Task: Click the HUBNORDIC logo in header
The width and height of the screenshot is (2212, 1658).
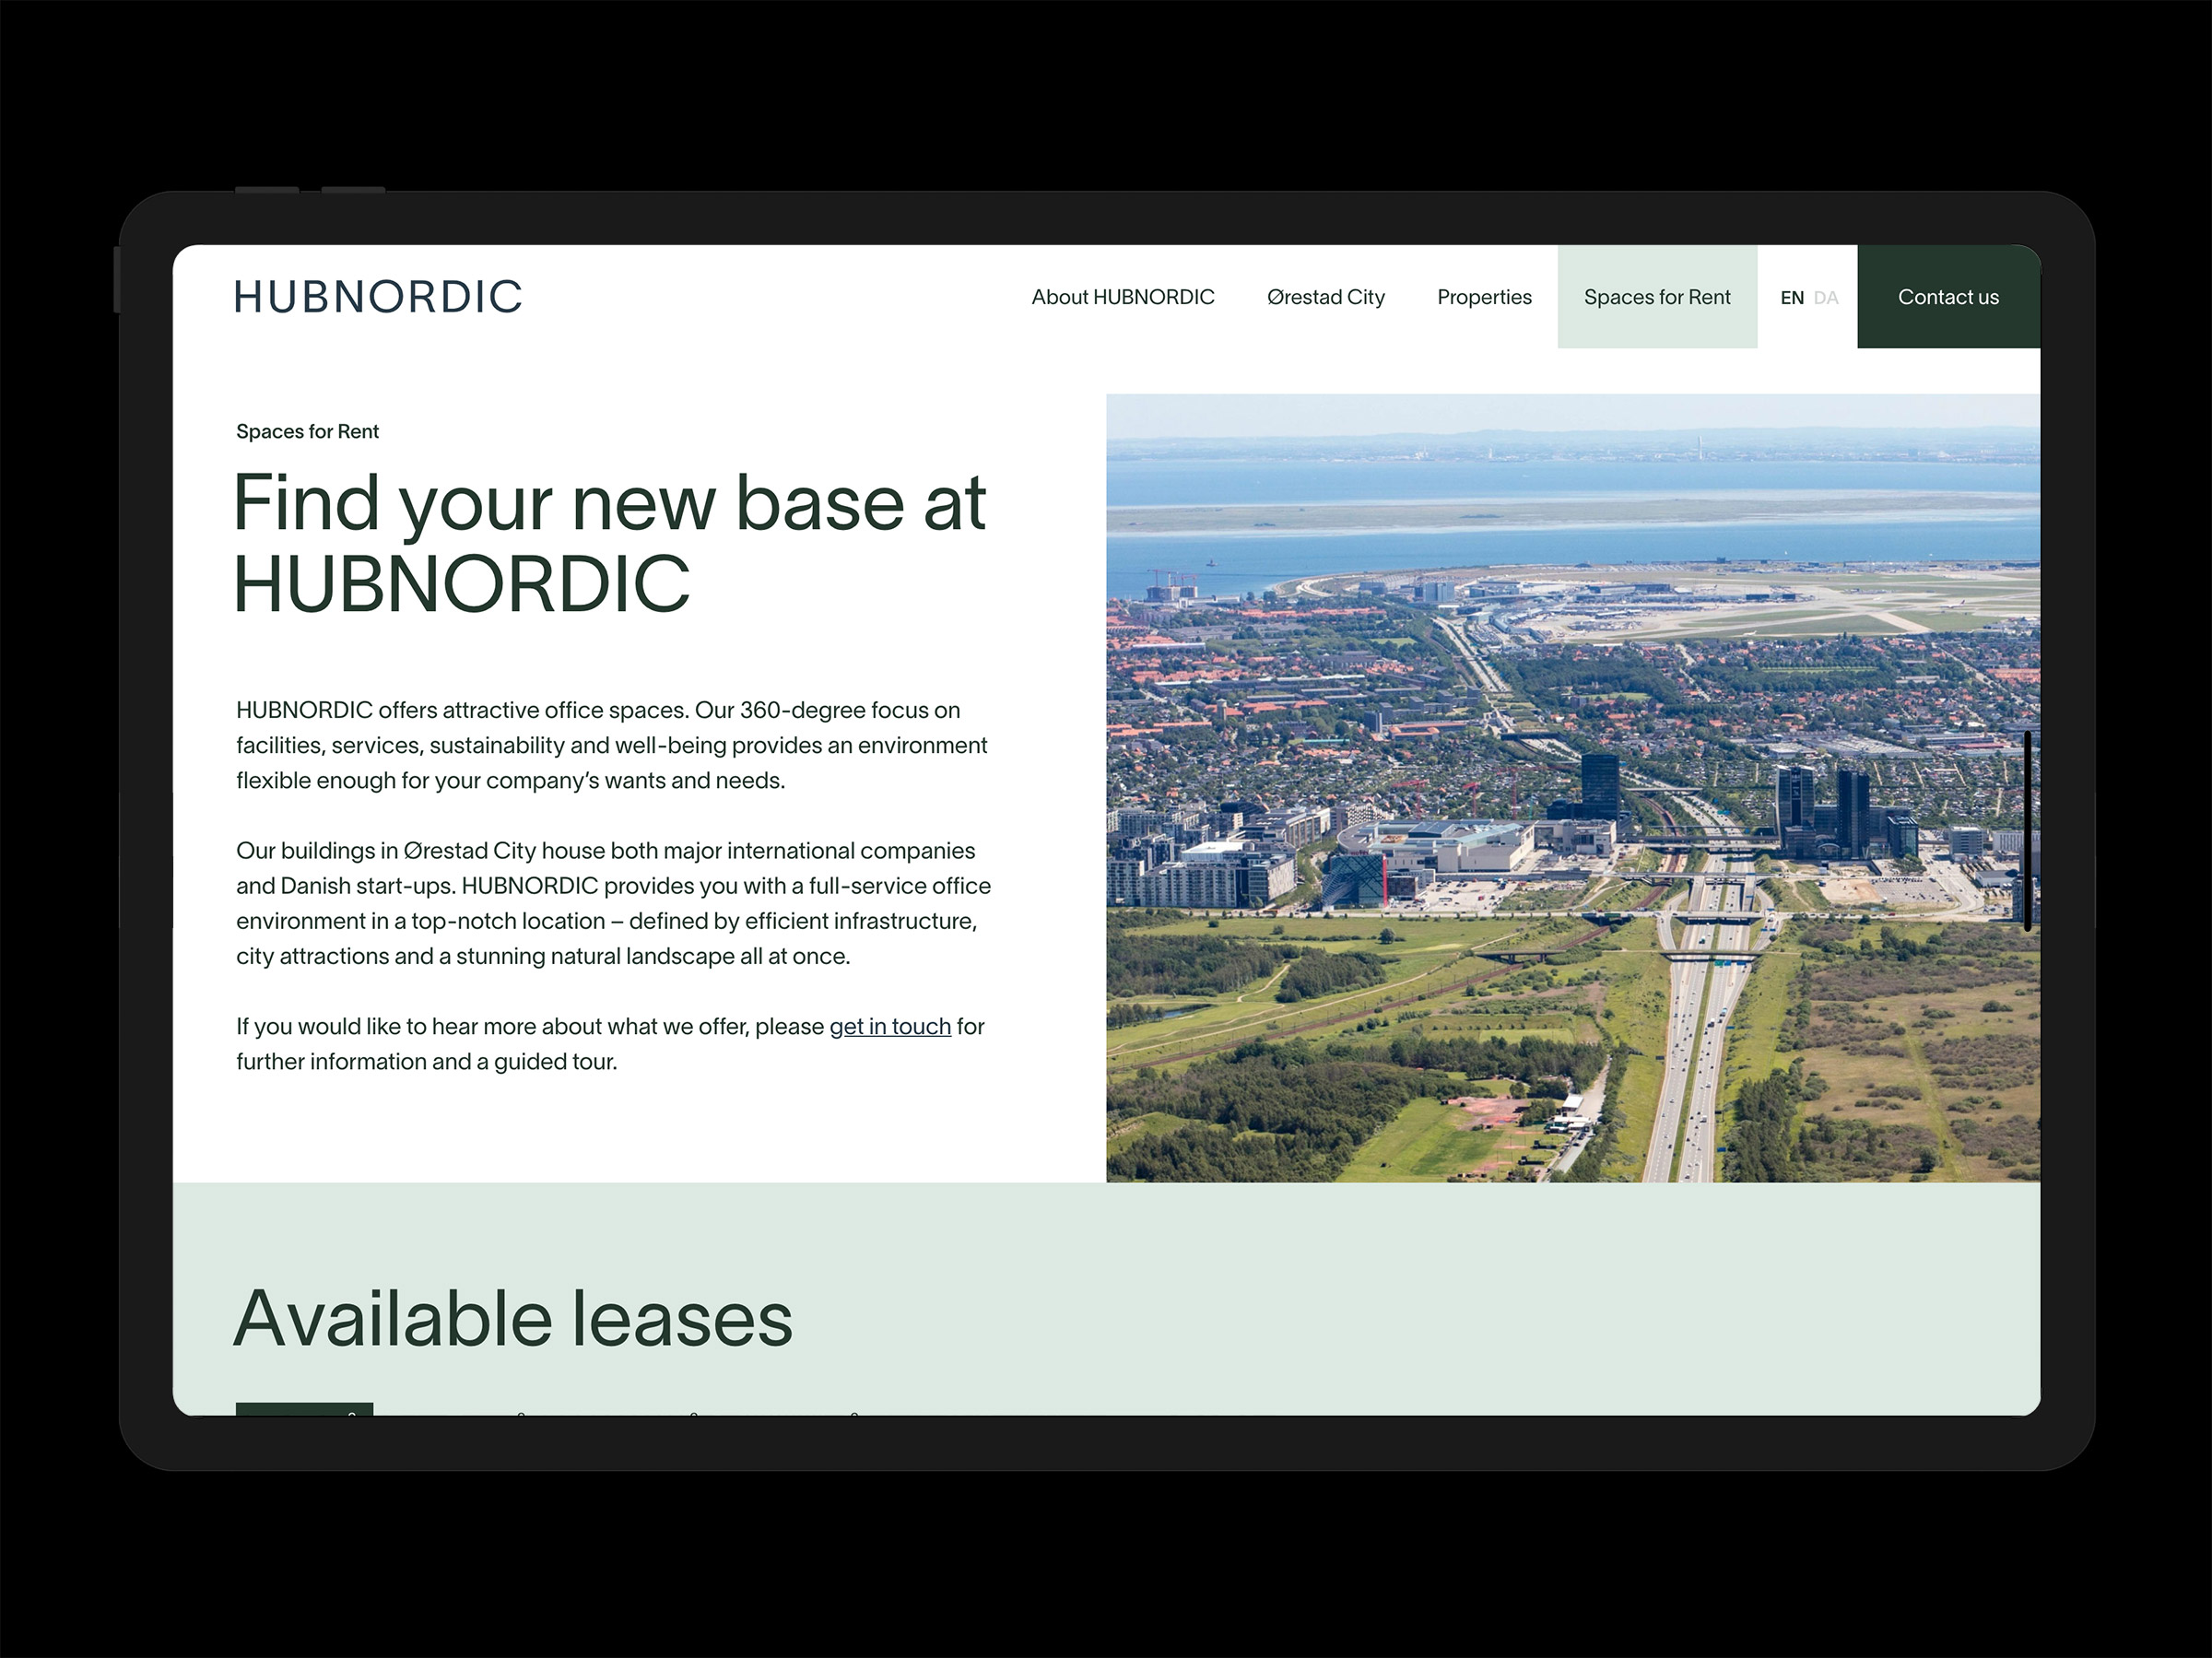Action: click(378, 297)
